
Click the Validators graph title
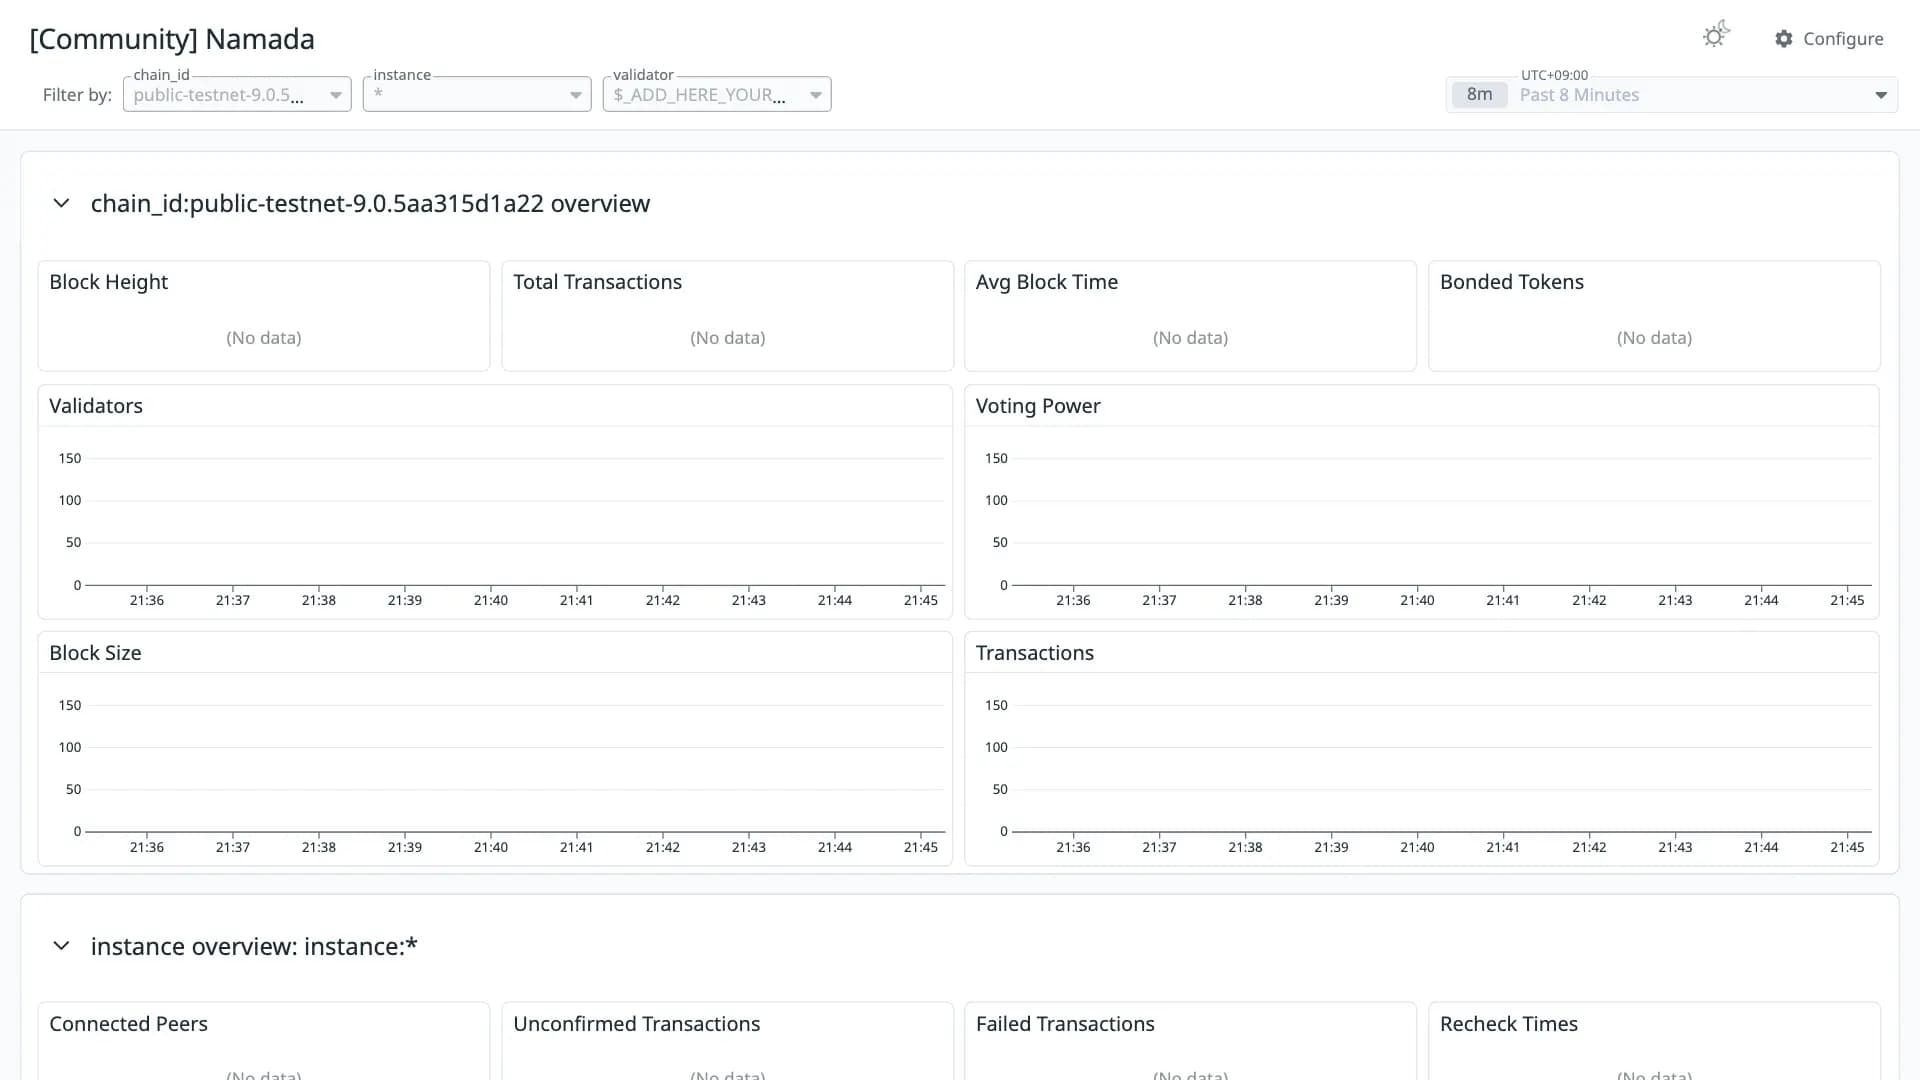pos(96,406)
